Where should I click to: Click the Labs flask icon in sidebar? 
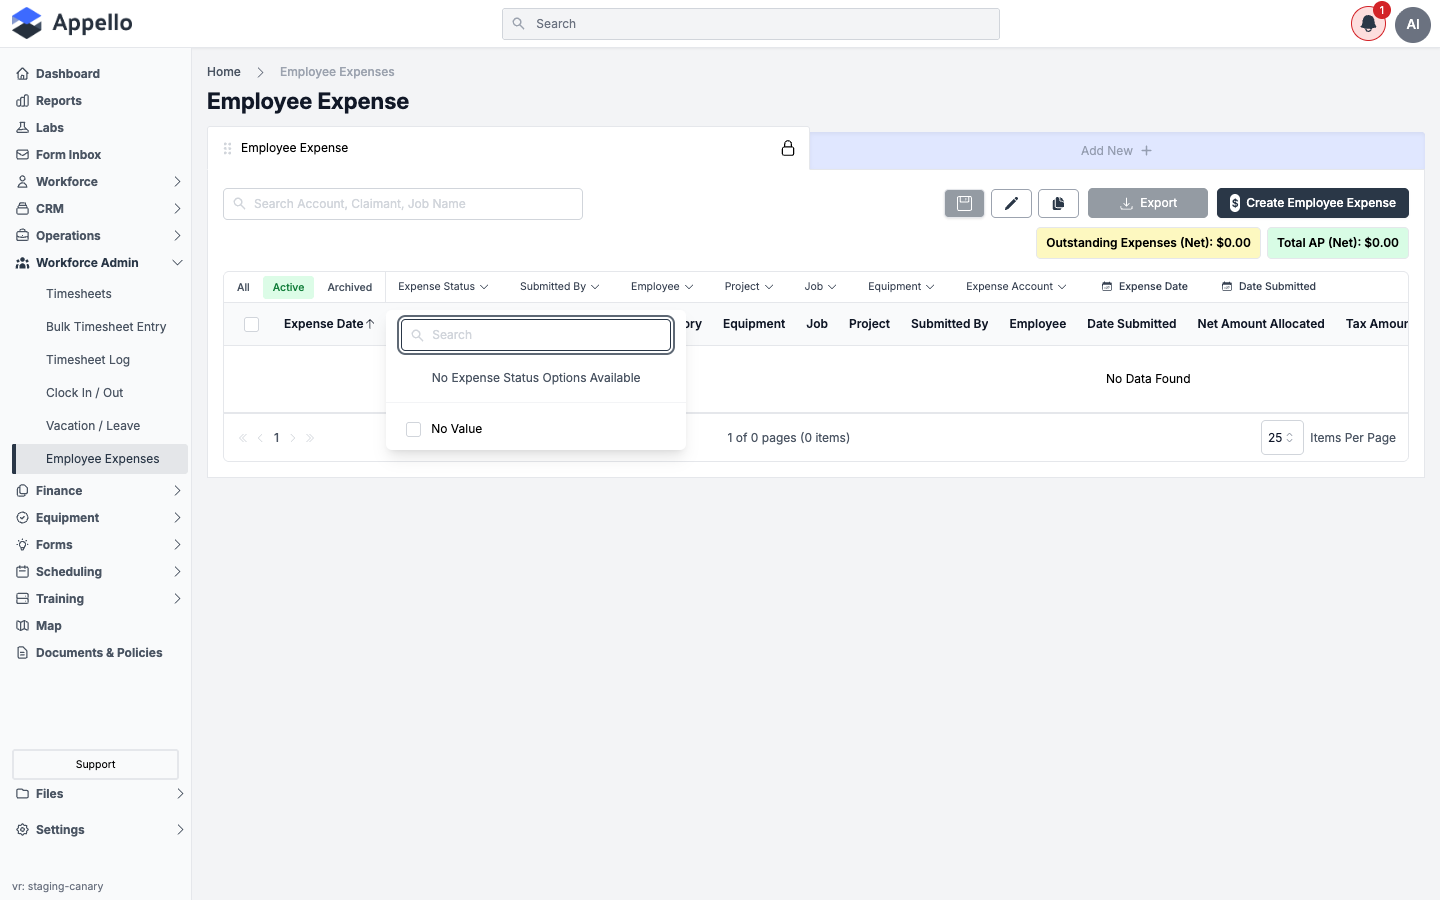pos(22,128)
